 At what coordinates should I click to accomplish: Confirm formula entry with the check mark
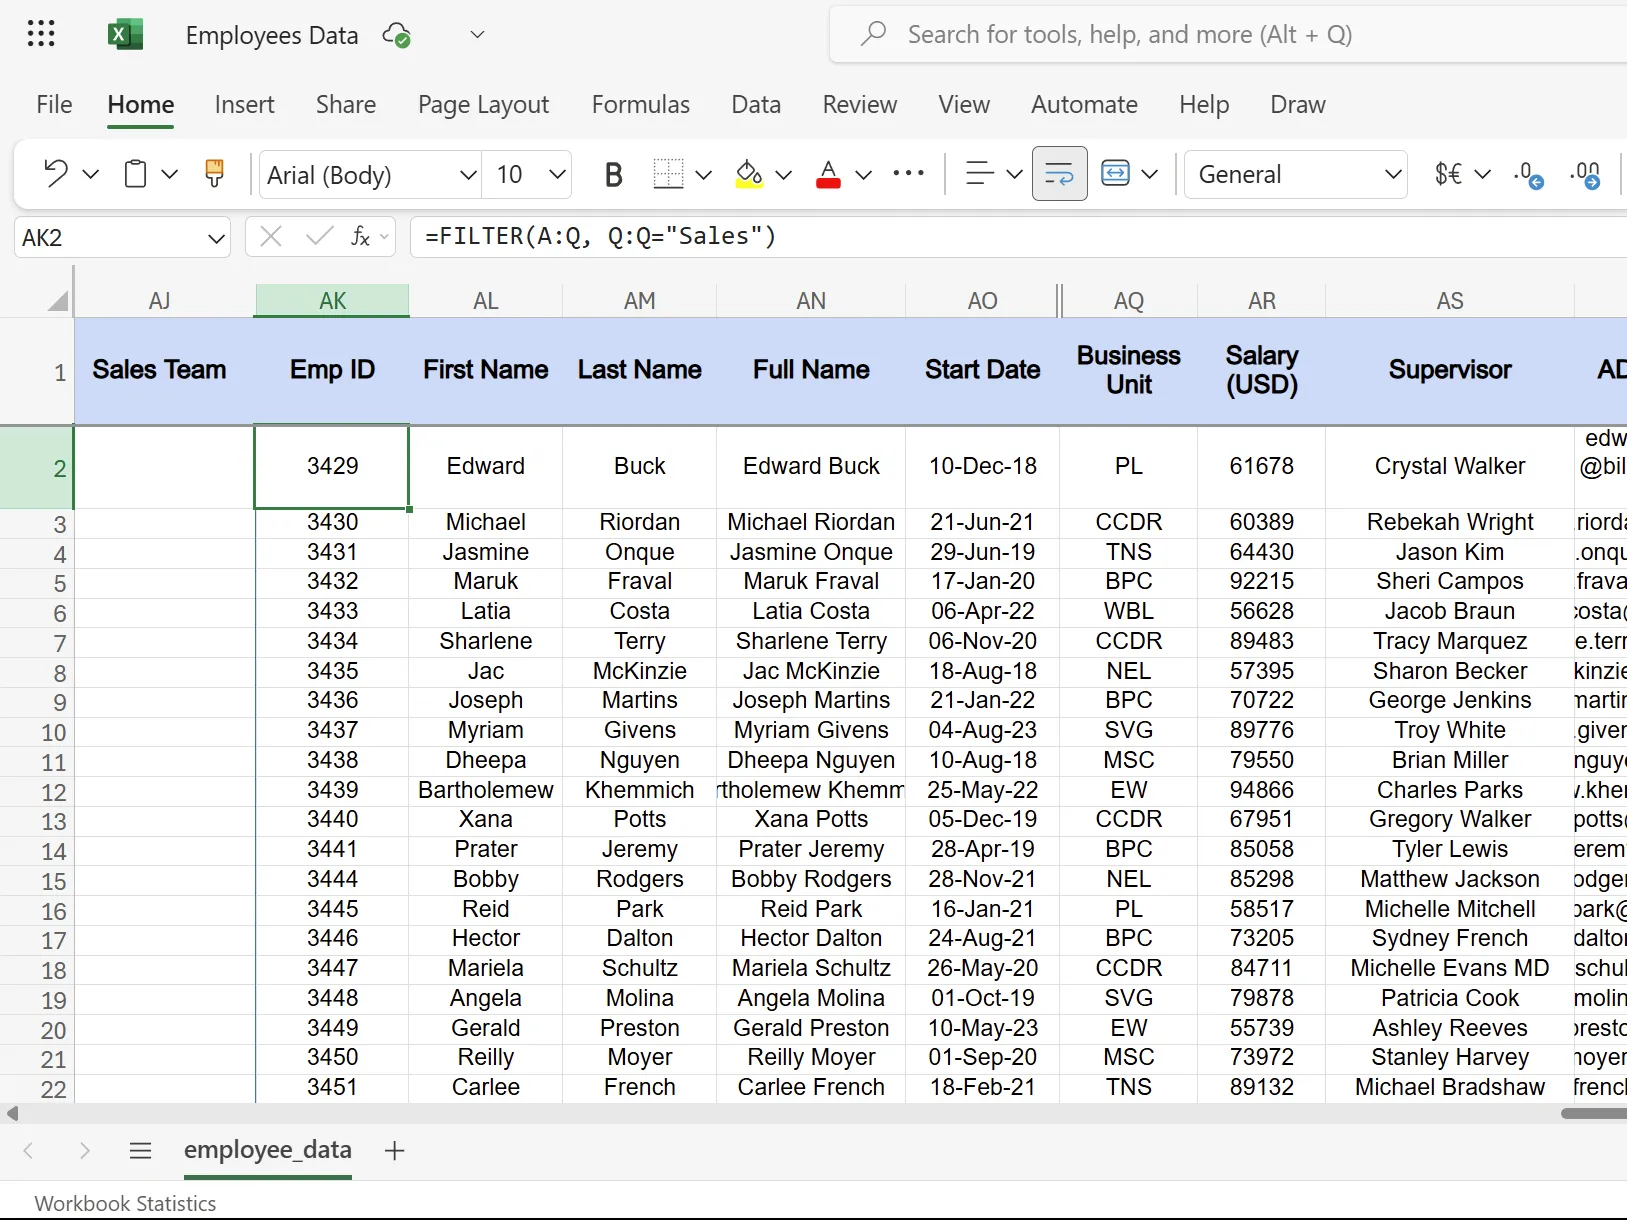click(318, 236)
